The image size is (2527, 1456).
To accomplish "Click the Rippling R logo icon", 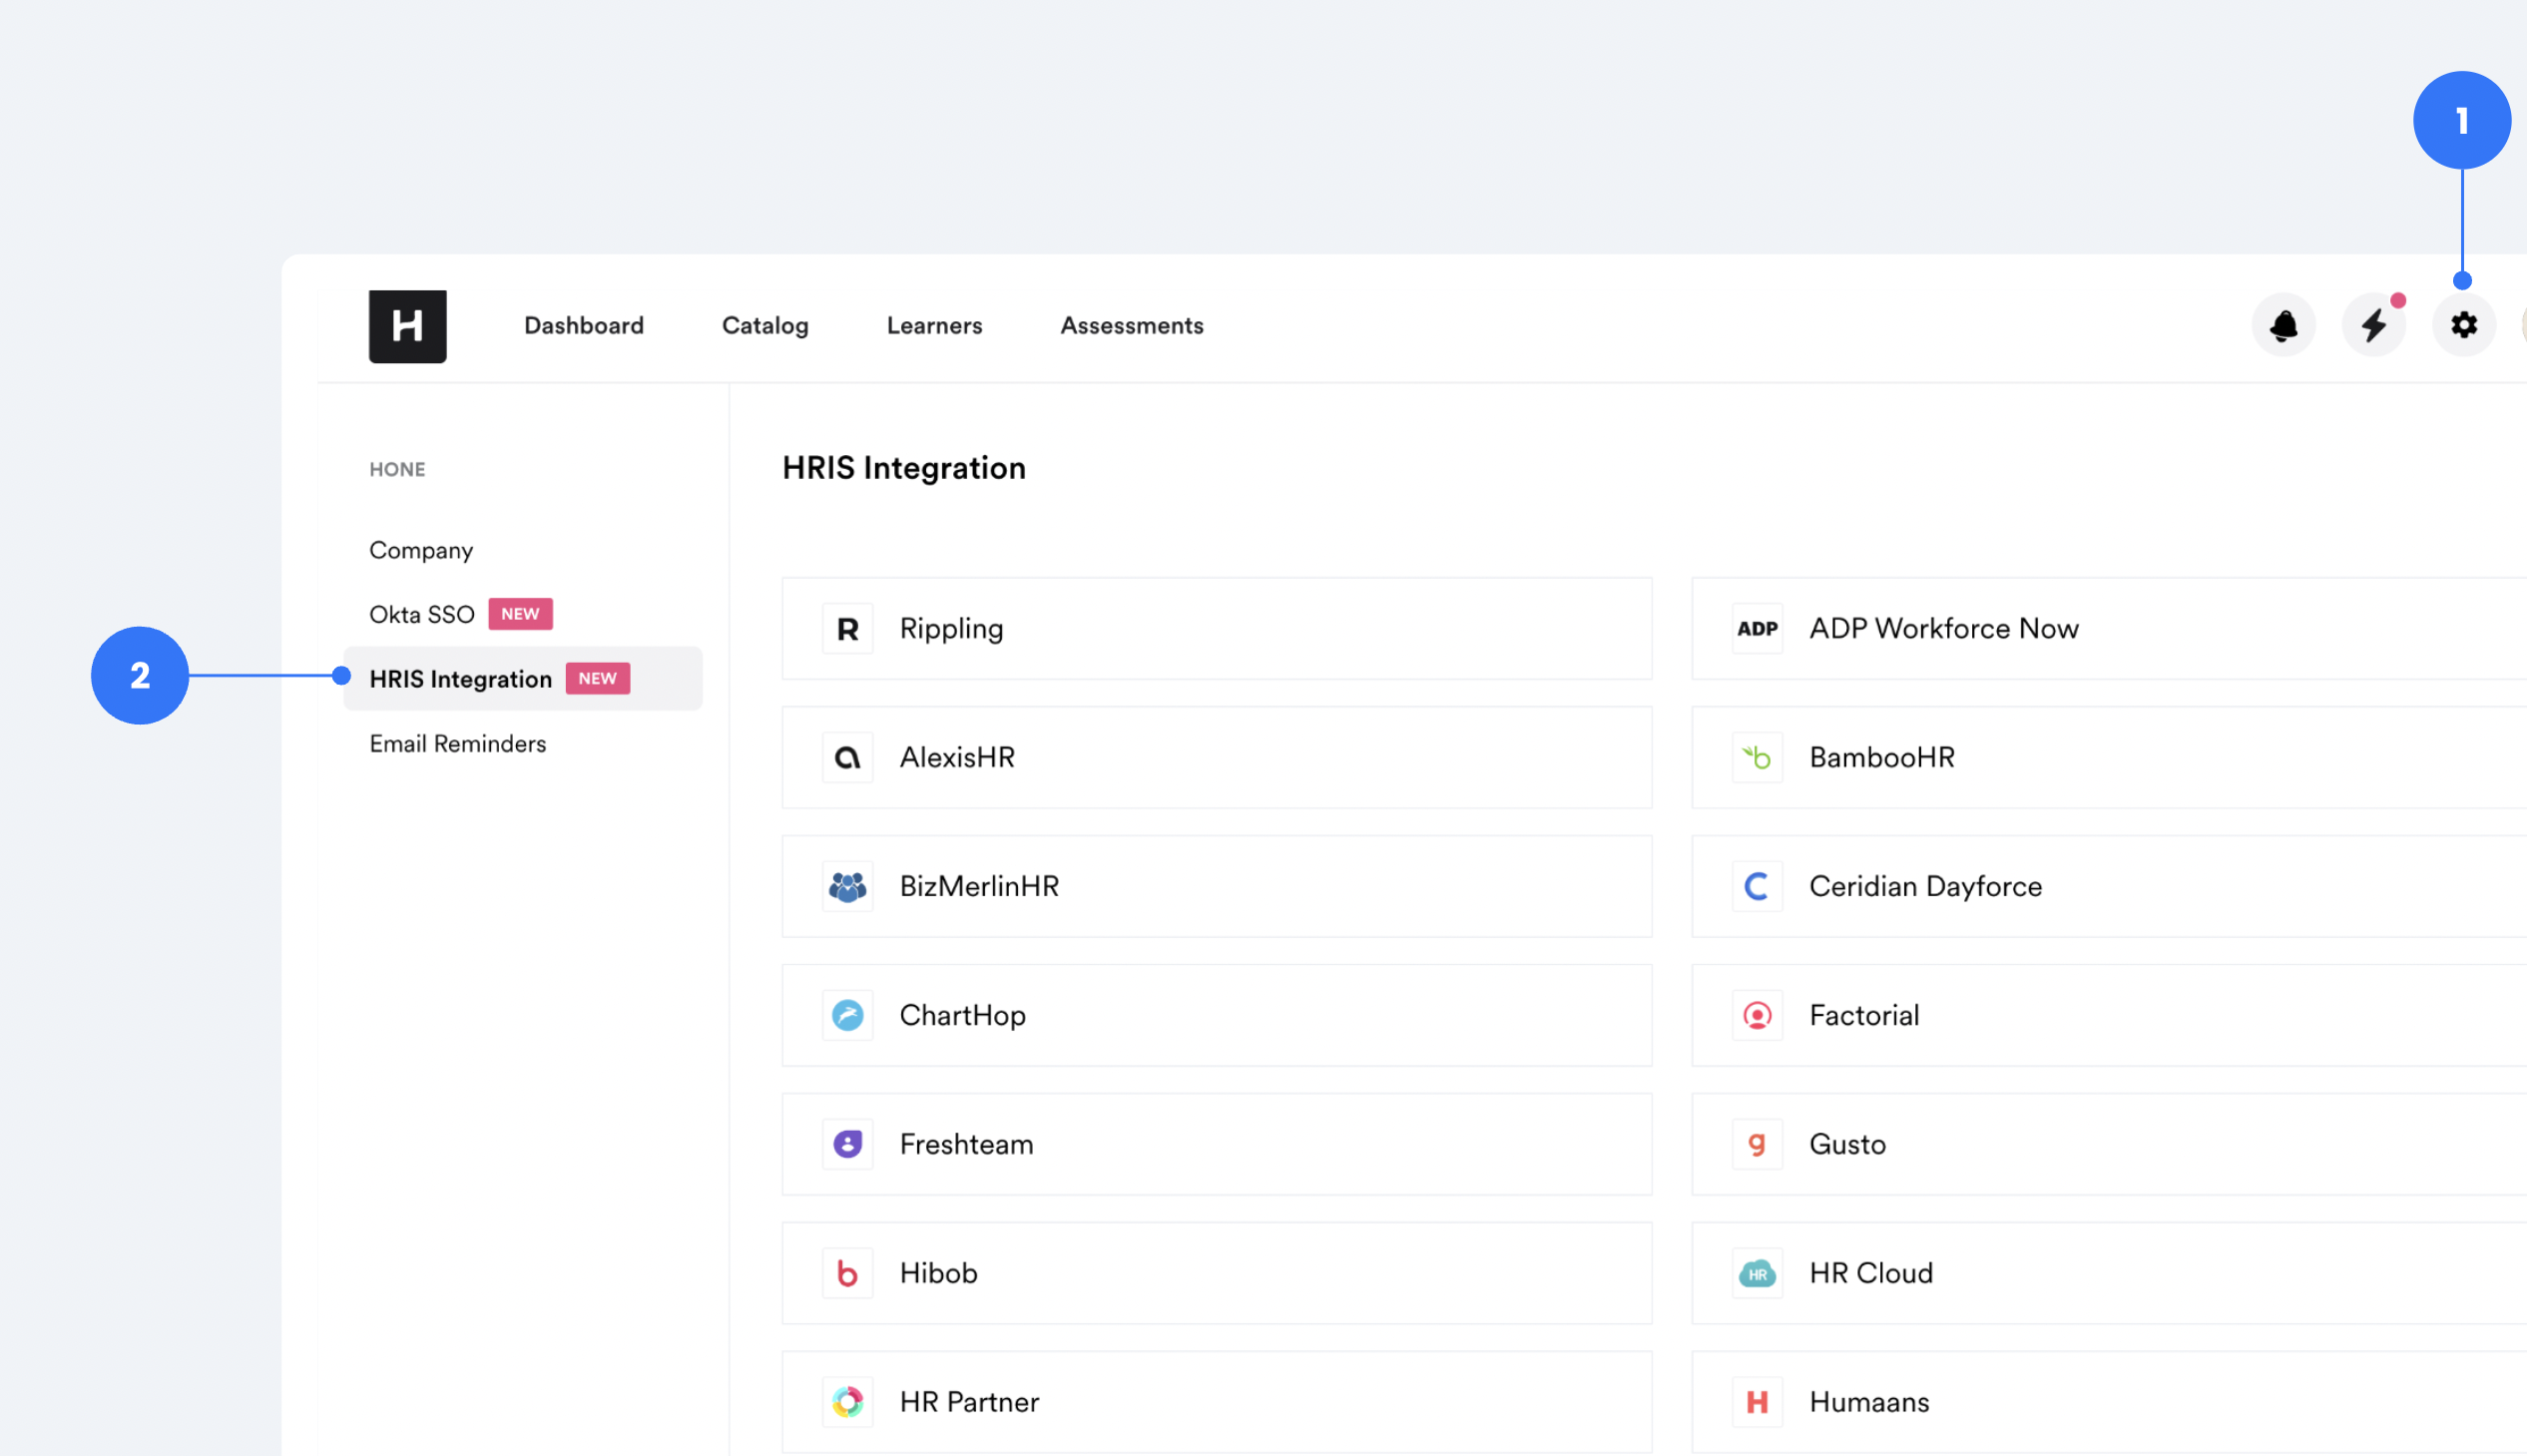I will click(847, 629).
